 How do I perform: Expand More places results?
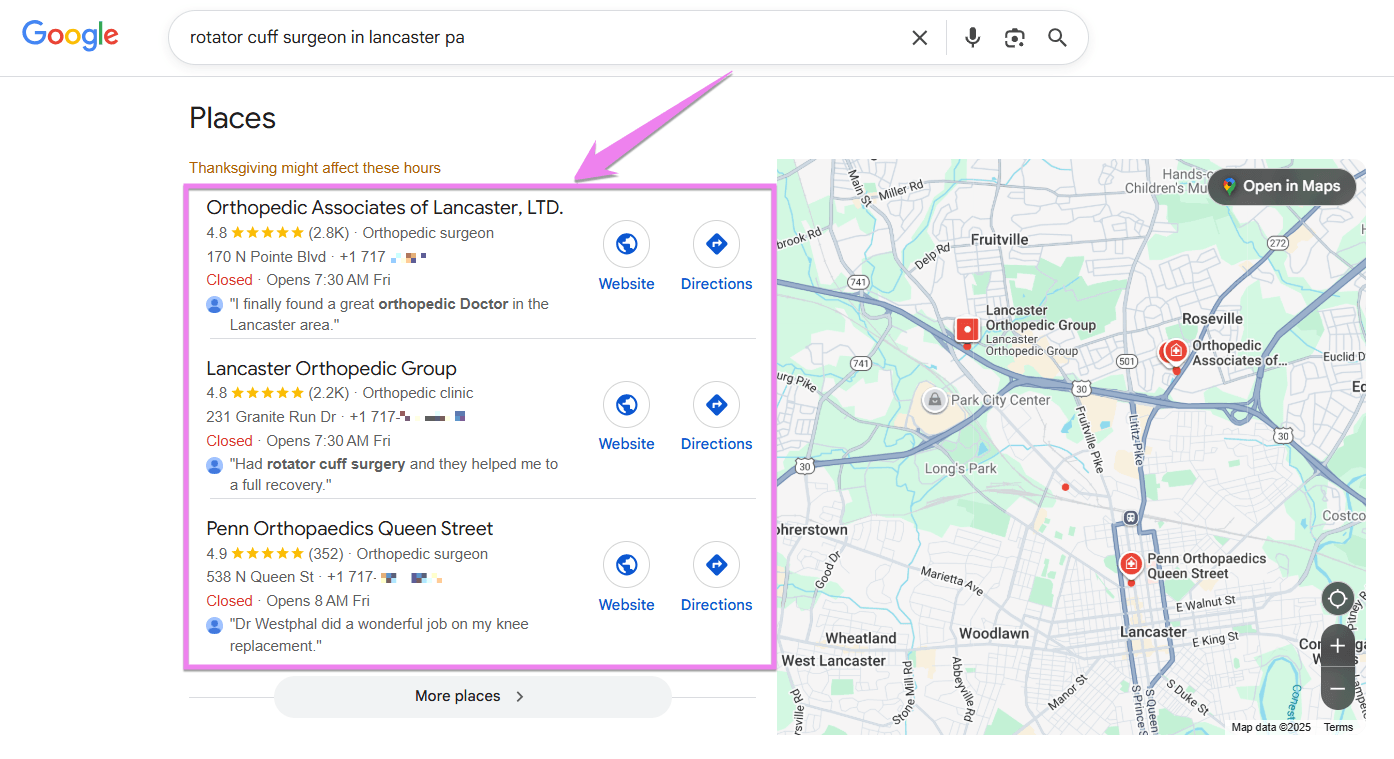pos(471,696)
